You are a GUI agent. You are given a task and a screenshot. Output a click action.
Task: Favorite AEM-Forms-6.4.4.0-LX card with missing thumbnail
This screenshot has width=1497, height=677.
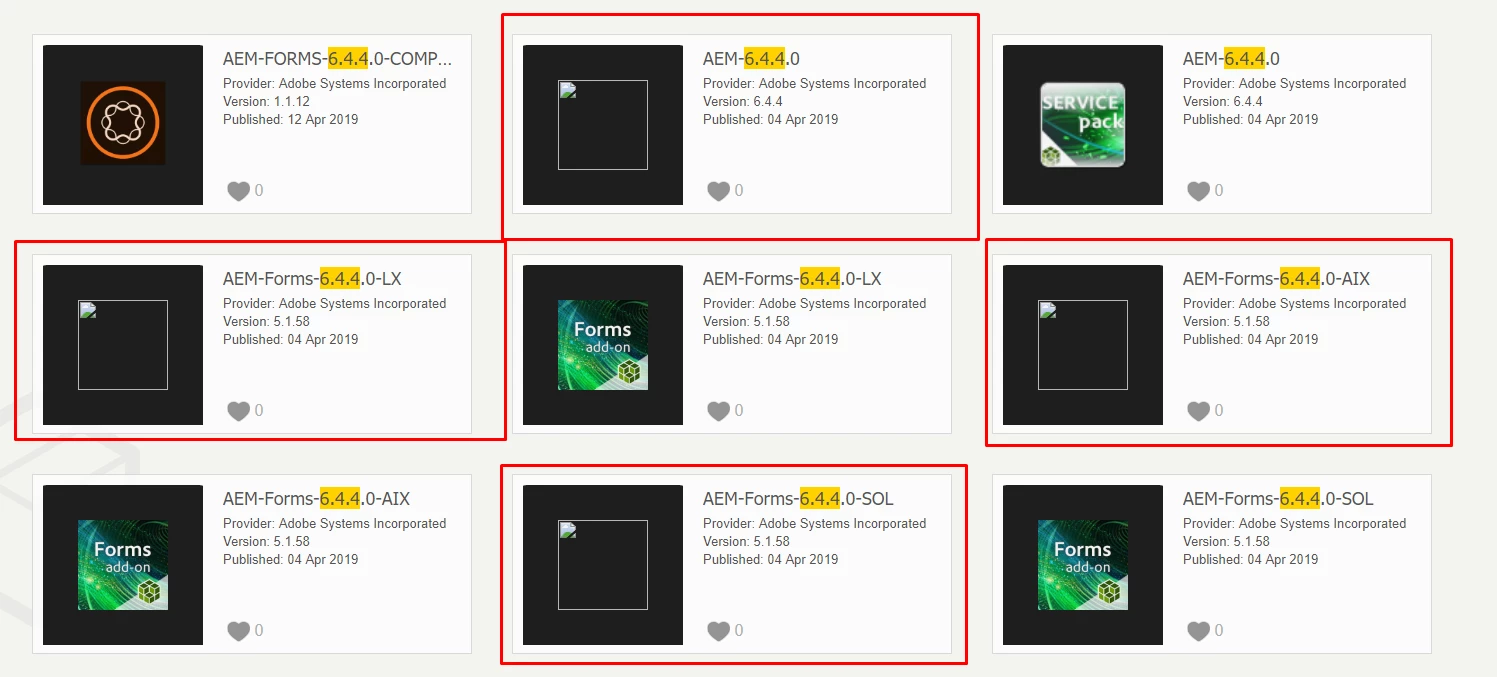point(238,411)
